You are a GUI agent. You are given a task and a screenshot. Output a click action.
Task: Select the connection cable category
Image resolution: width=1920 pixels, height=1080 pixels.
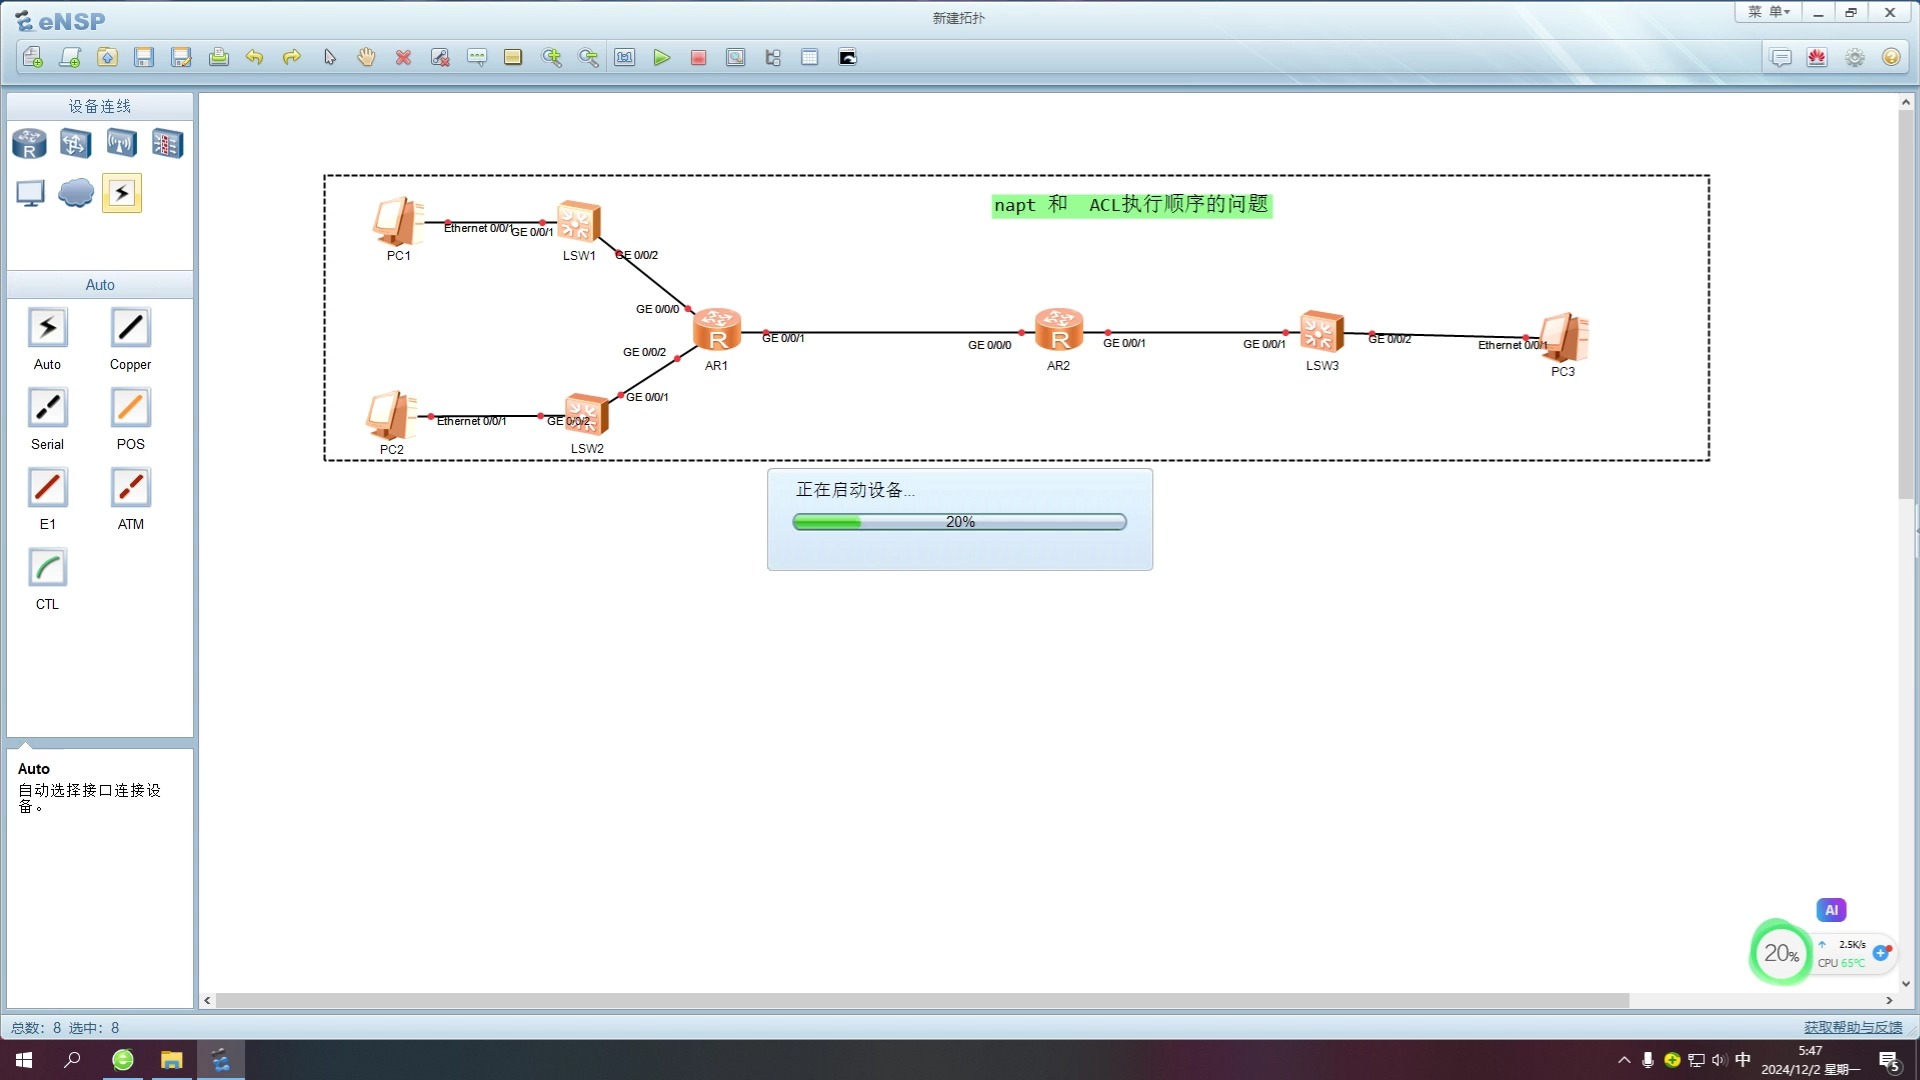pos(122,193)
